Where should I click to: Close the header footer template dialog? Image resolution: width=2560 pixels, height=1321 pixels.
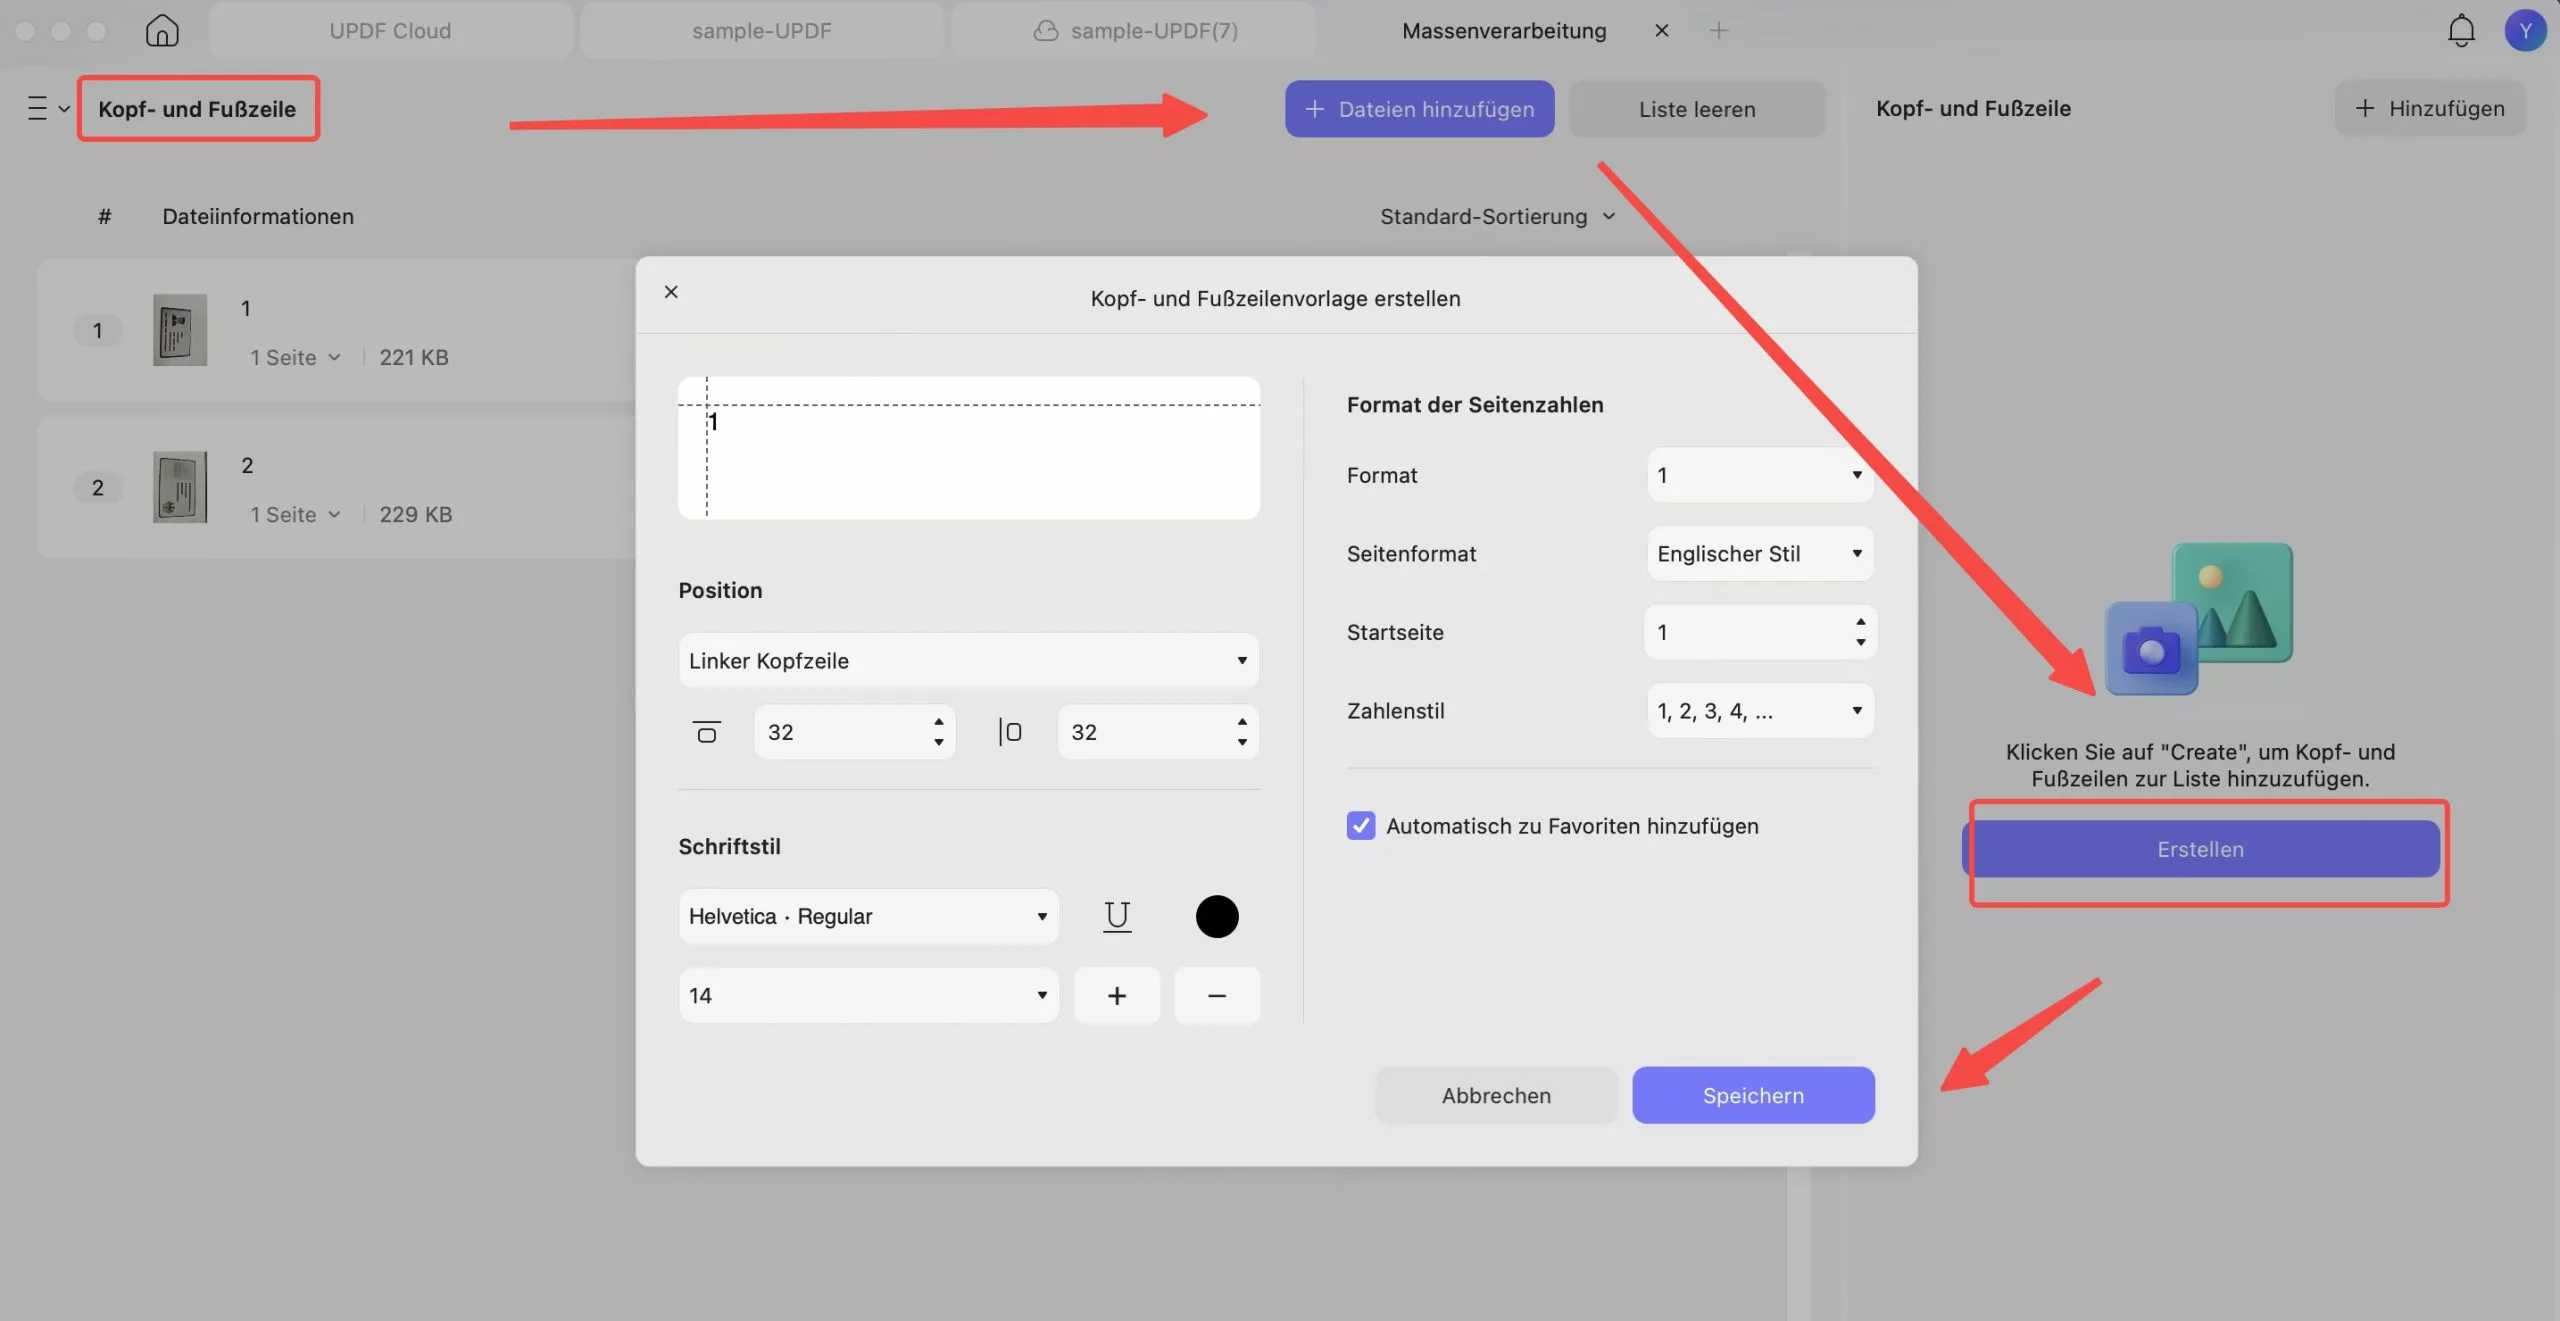pos(671,292)
